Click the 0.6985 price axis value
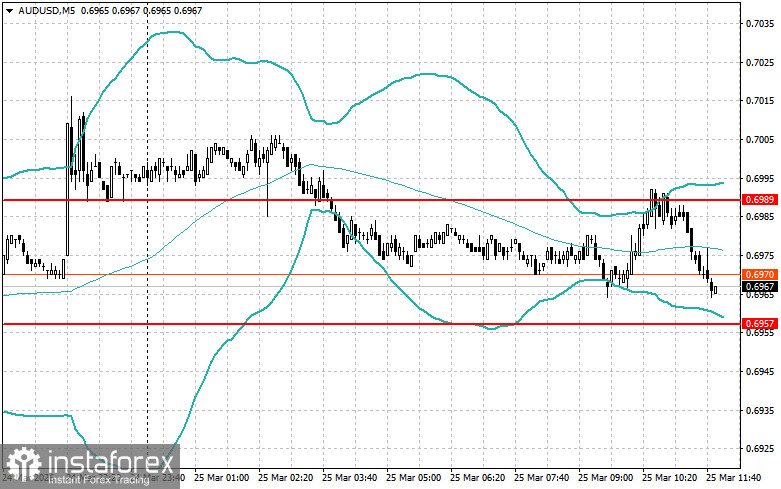Image resolution: width=781 pixels, height=489 pixels. (760, 217)
